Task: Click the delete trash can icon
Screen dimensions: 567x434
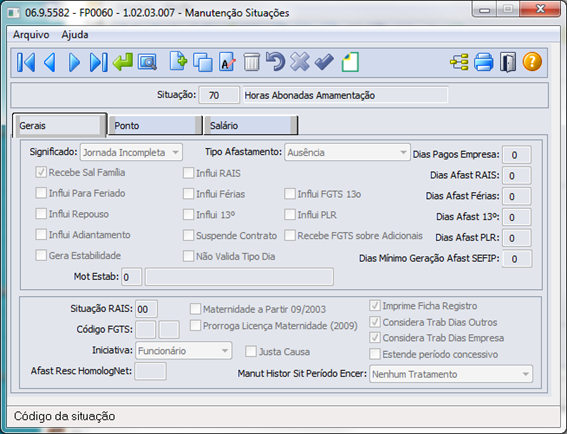Action: click(x=251, y=62)
